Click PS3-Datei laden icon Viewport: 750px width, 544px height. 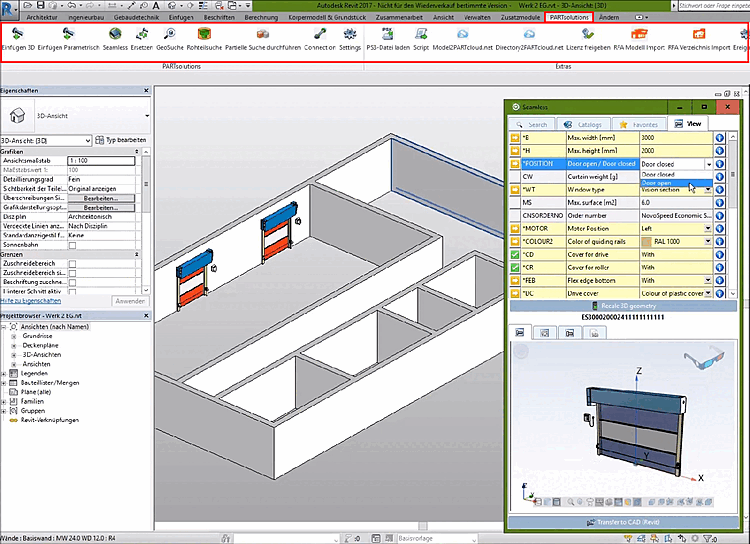pos(387,33)
